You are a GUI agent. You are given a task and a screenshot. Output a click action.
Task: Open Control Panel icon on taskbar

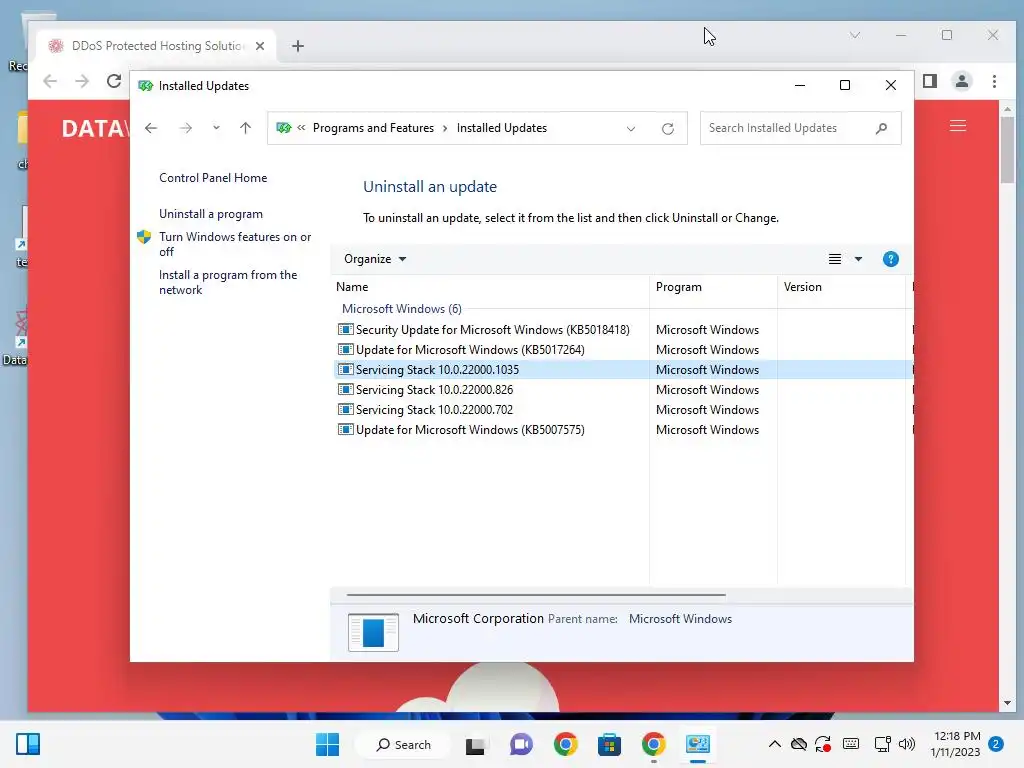[697, 744]
